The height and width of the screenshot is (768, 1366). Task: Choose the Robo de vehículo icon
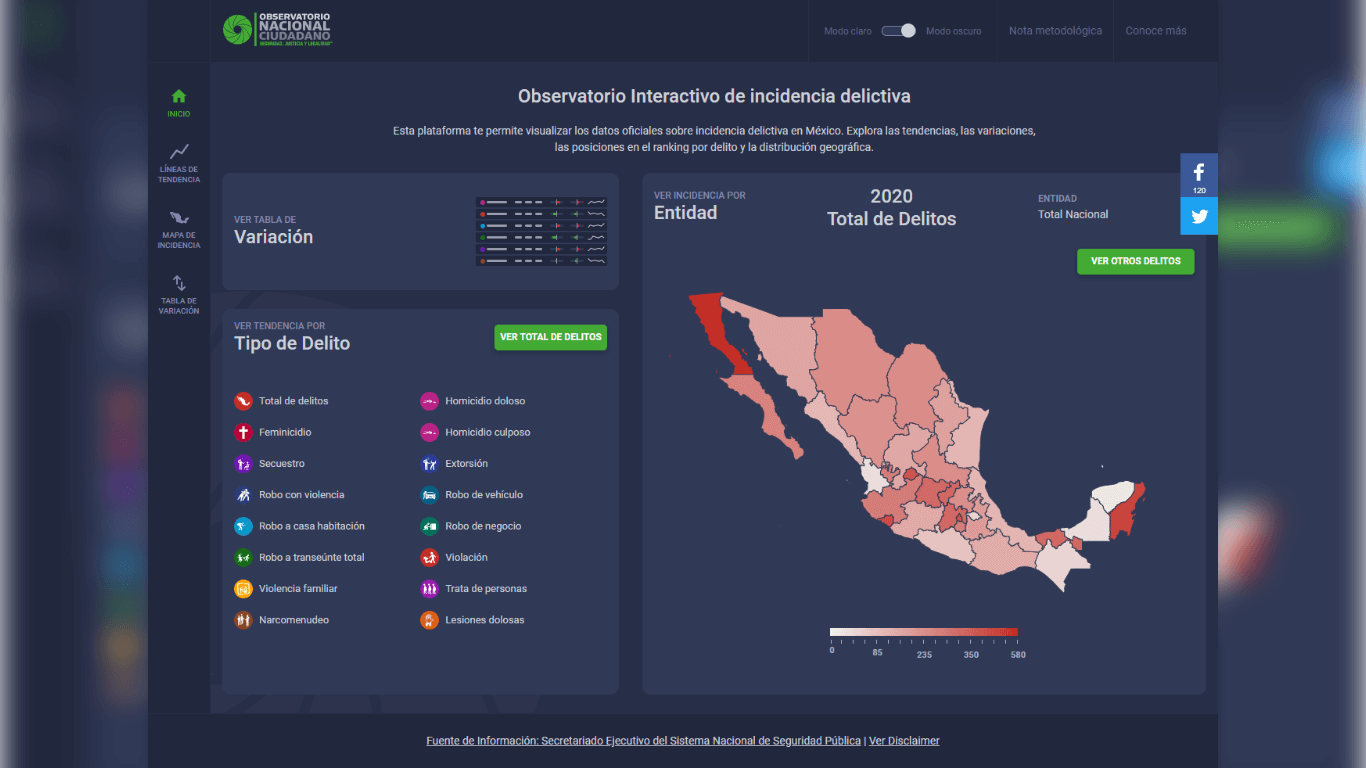(429, 495)
